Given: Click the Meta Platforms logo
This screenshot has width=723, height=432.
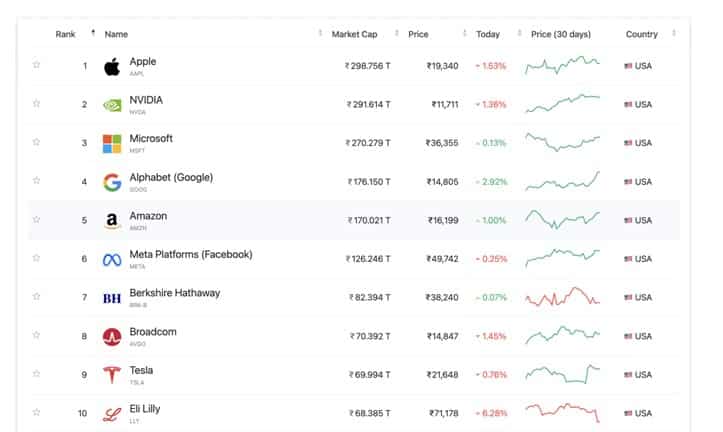Looking at the screenshot, I should 112,260.
